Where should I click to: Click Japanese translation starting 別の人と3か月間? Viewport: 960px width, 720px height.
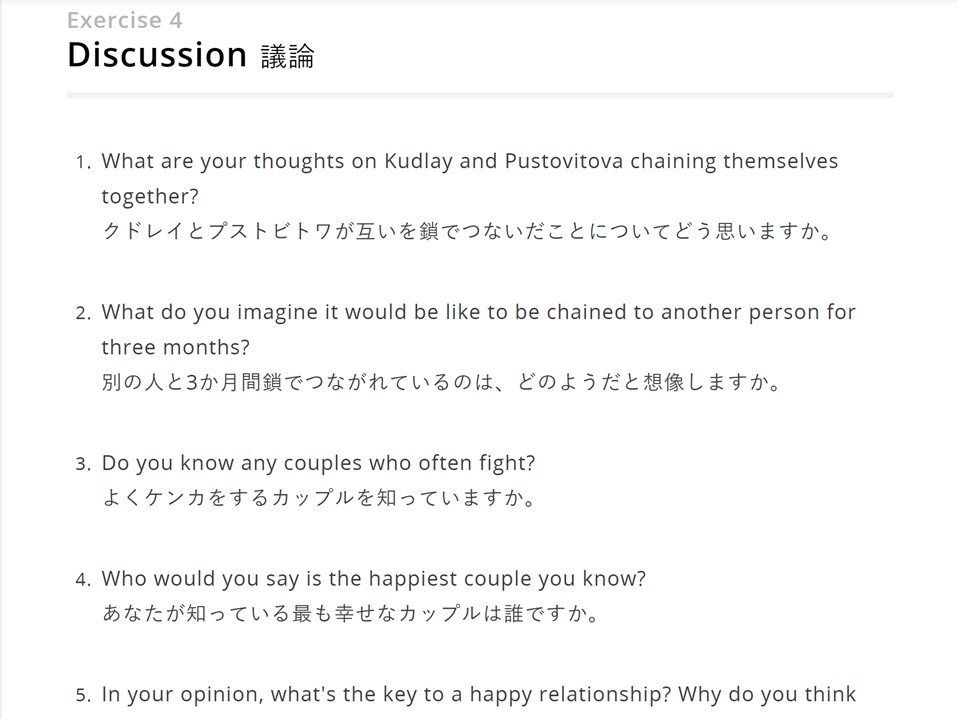[x=441, y=383]
